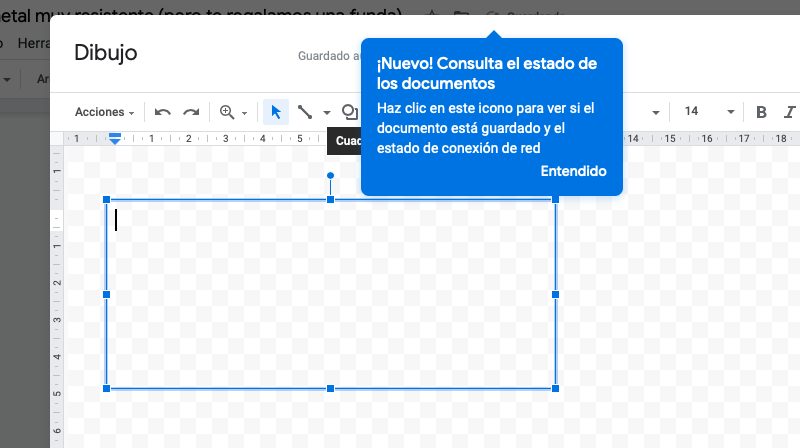Select the Shape tool icon
The height and width of the screenshot is (448, 800).
(x=349, y=112)
